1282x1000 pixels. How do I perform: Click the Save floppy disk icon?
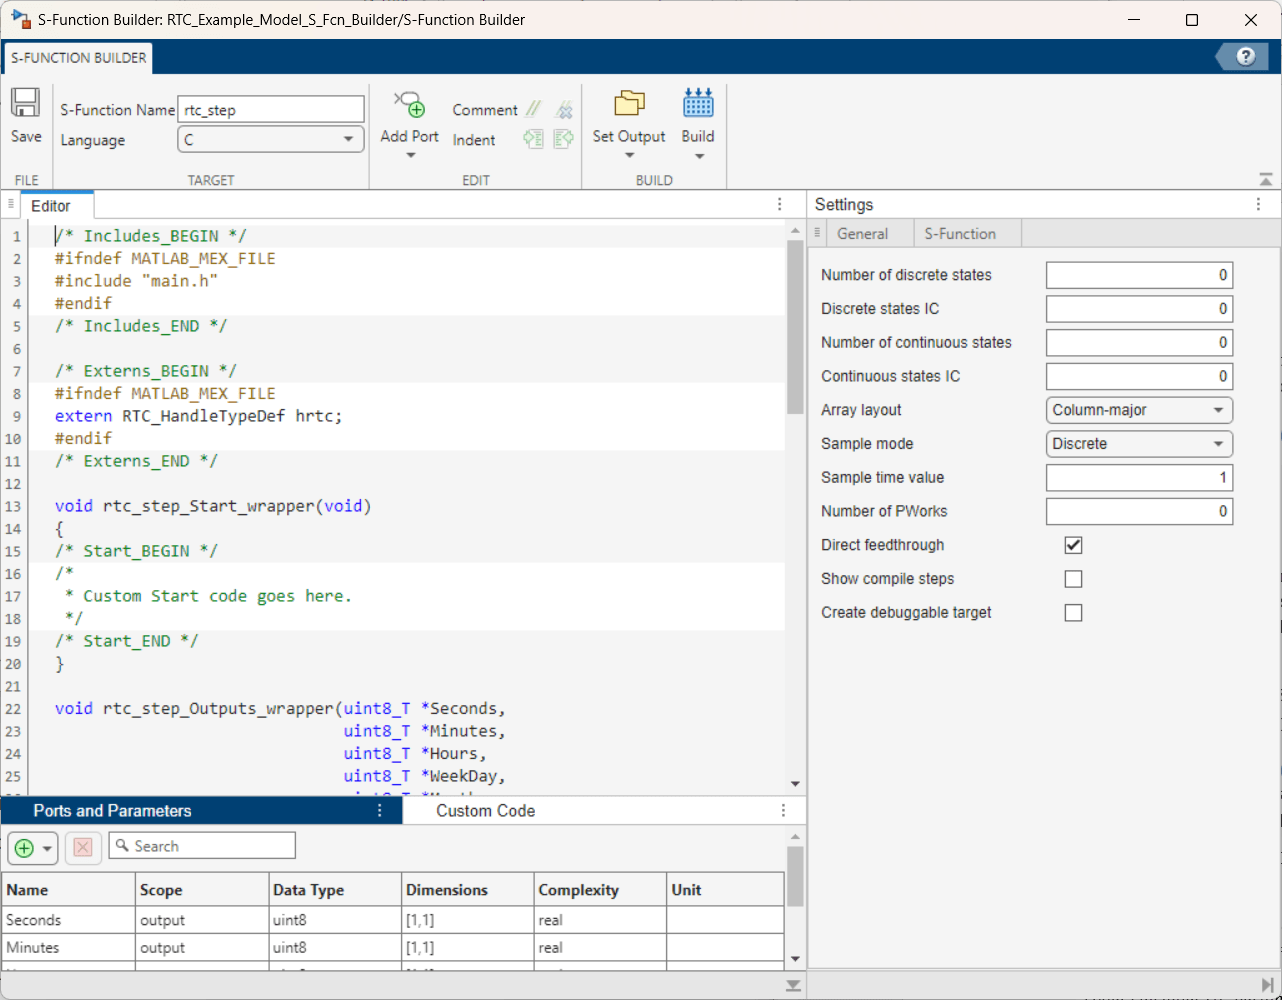pos(26,104)
